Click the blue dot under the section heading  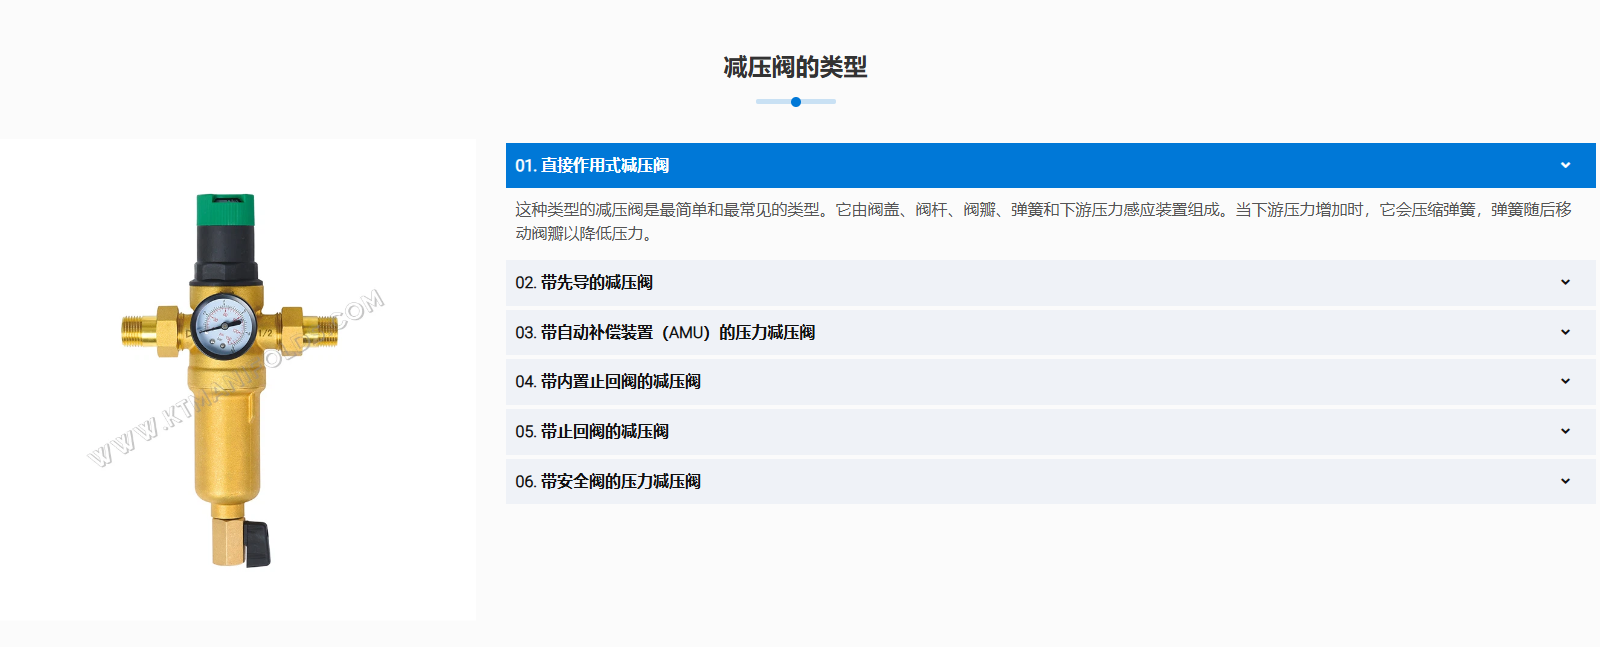click(796, 102)
